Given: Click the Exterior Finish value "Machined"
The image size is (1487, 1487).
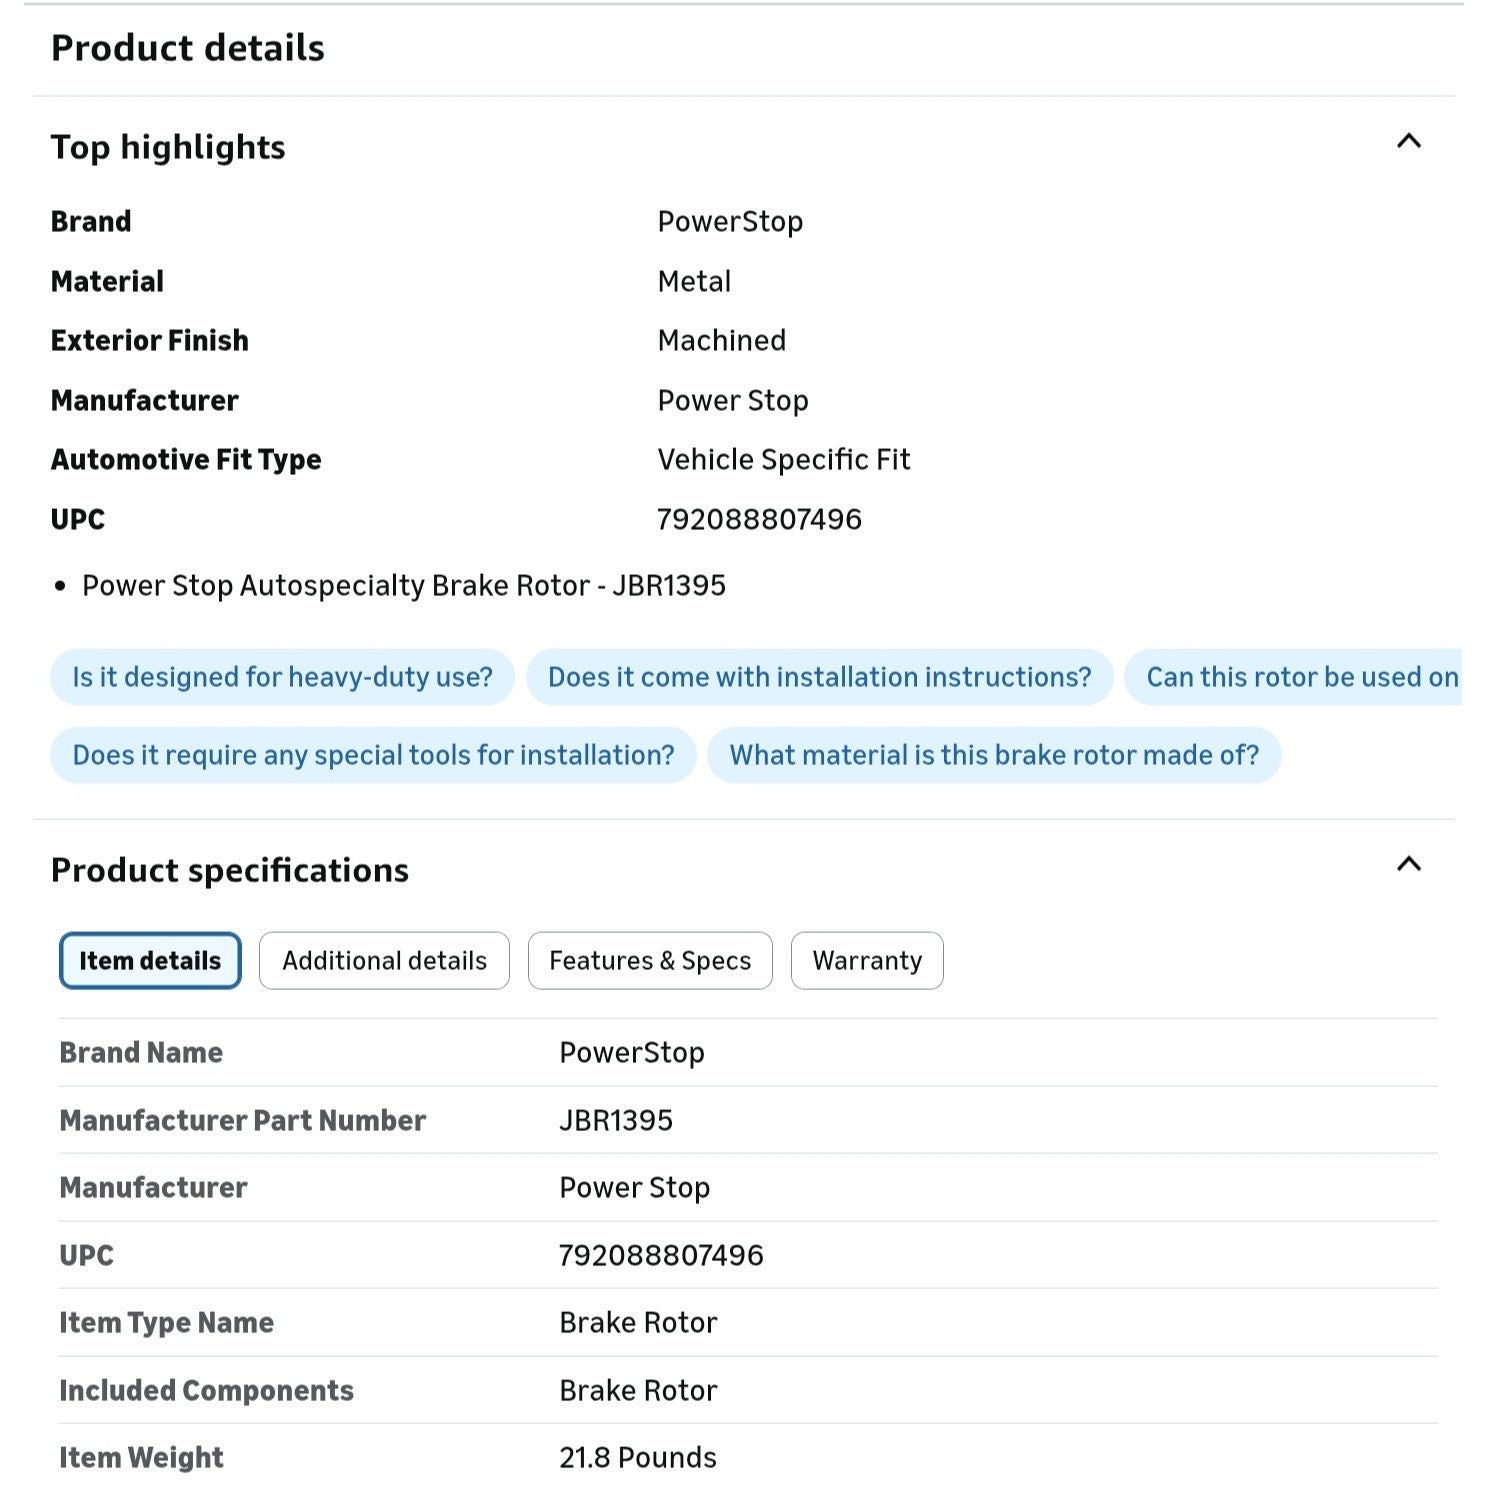Looking at the screenshot, I should point(722,341).
